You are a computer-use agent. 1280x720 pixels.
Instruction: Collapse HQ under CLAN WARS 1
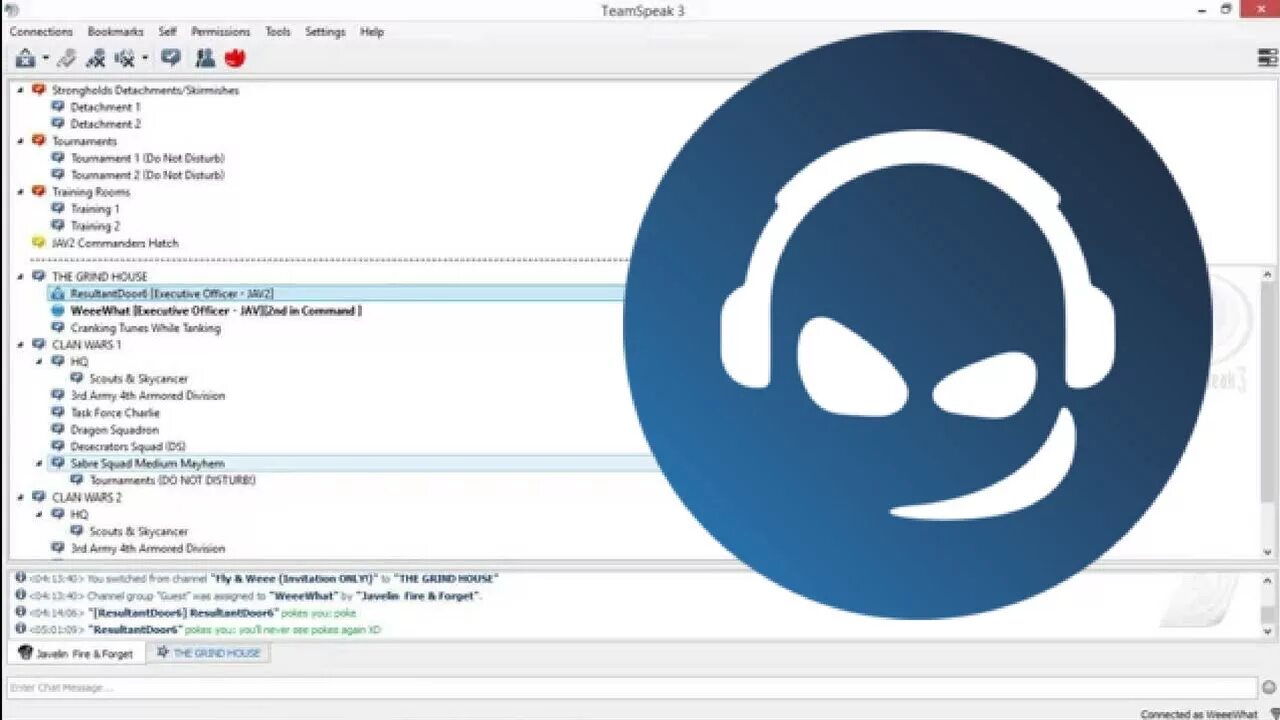pos(40,362)
